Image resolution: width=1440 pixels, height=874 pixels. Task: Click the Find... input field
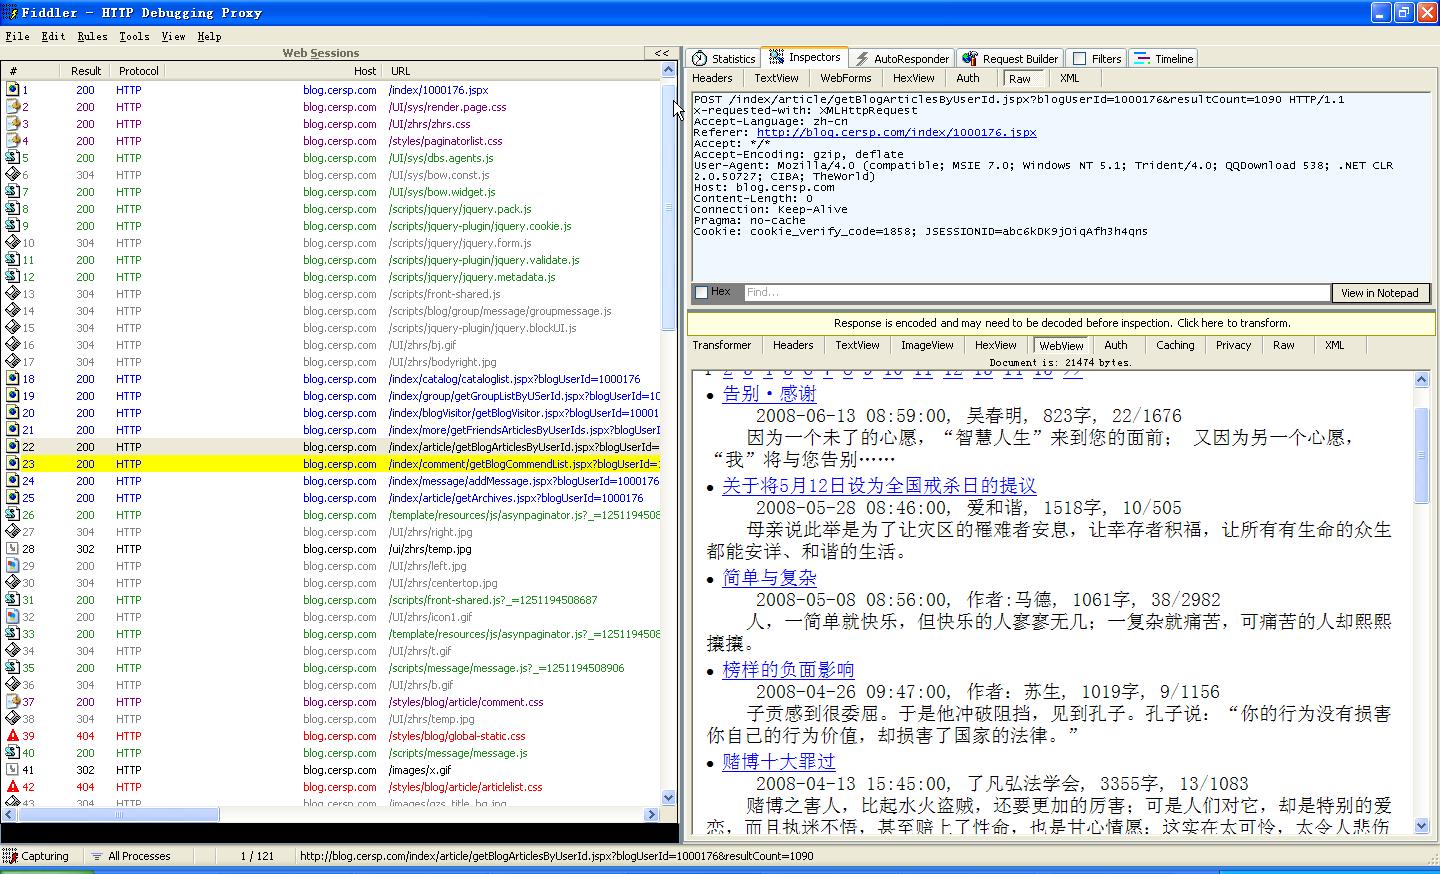(1036, 292)
